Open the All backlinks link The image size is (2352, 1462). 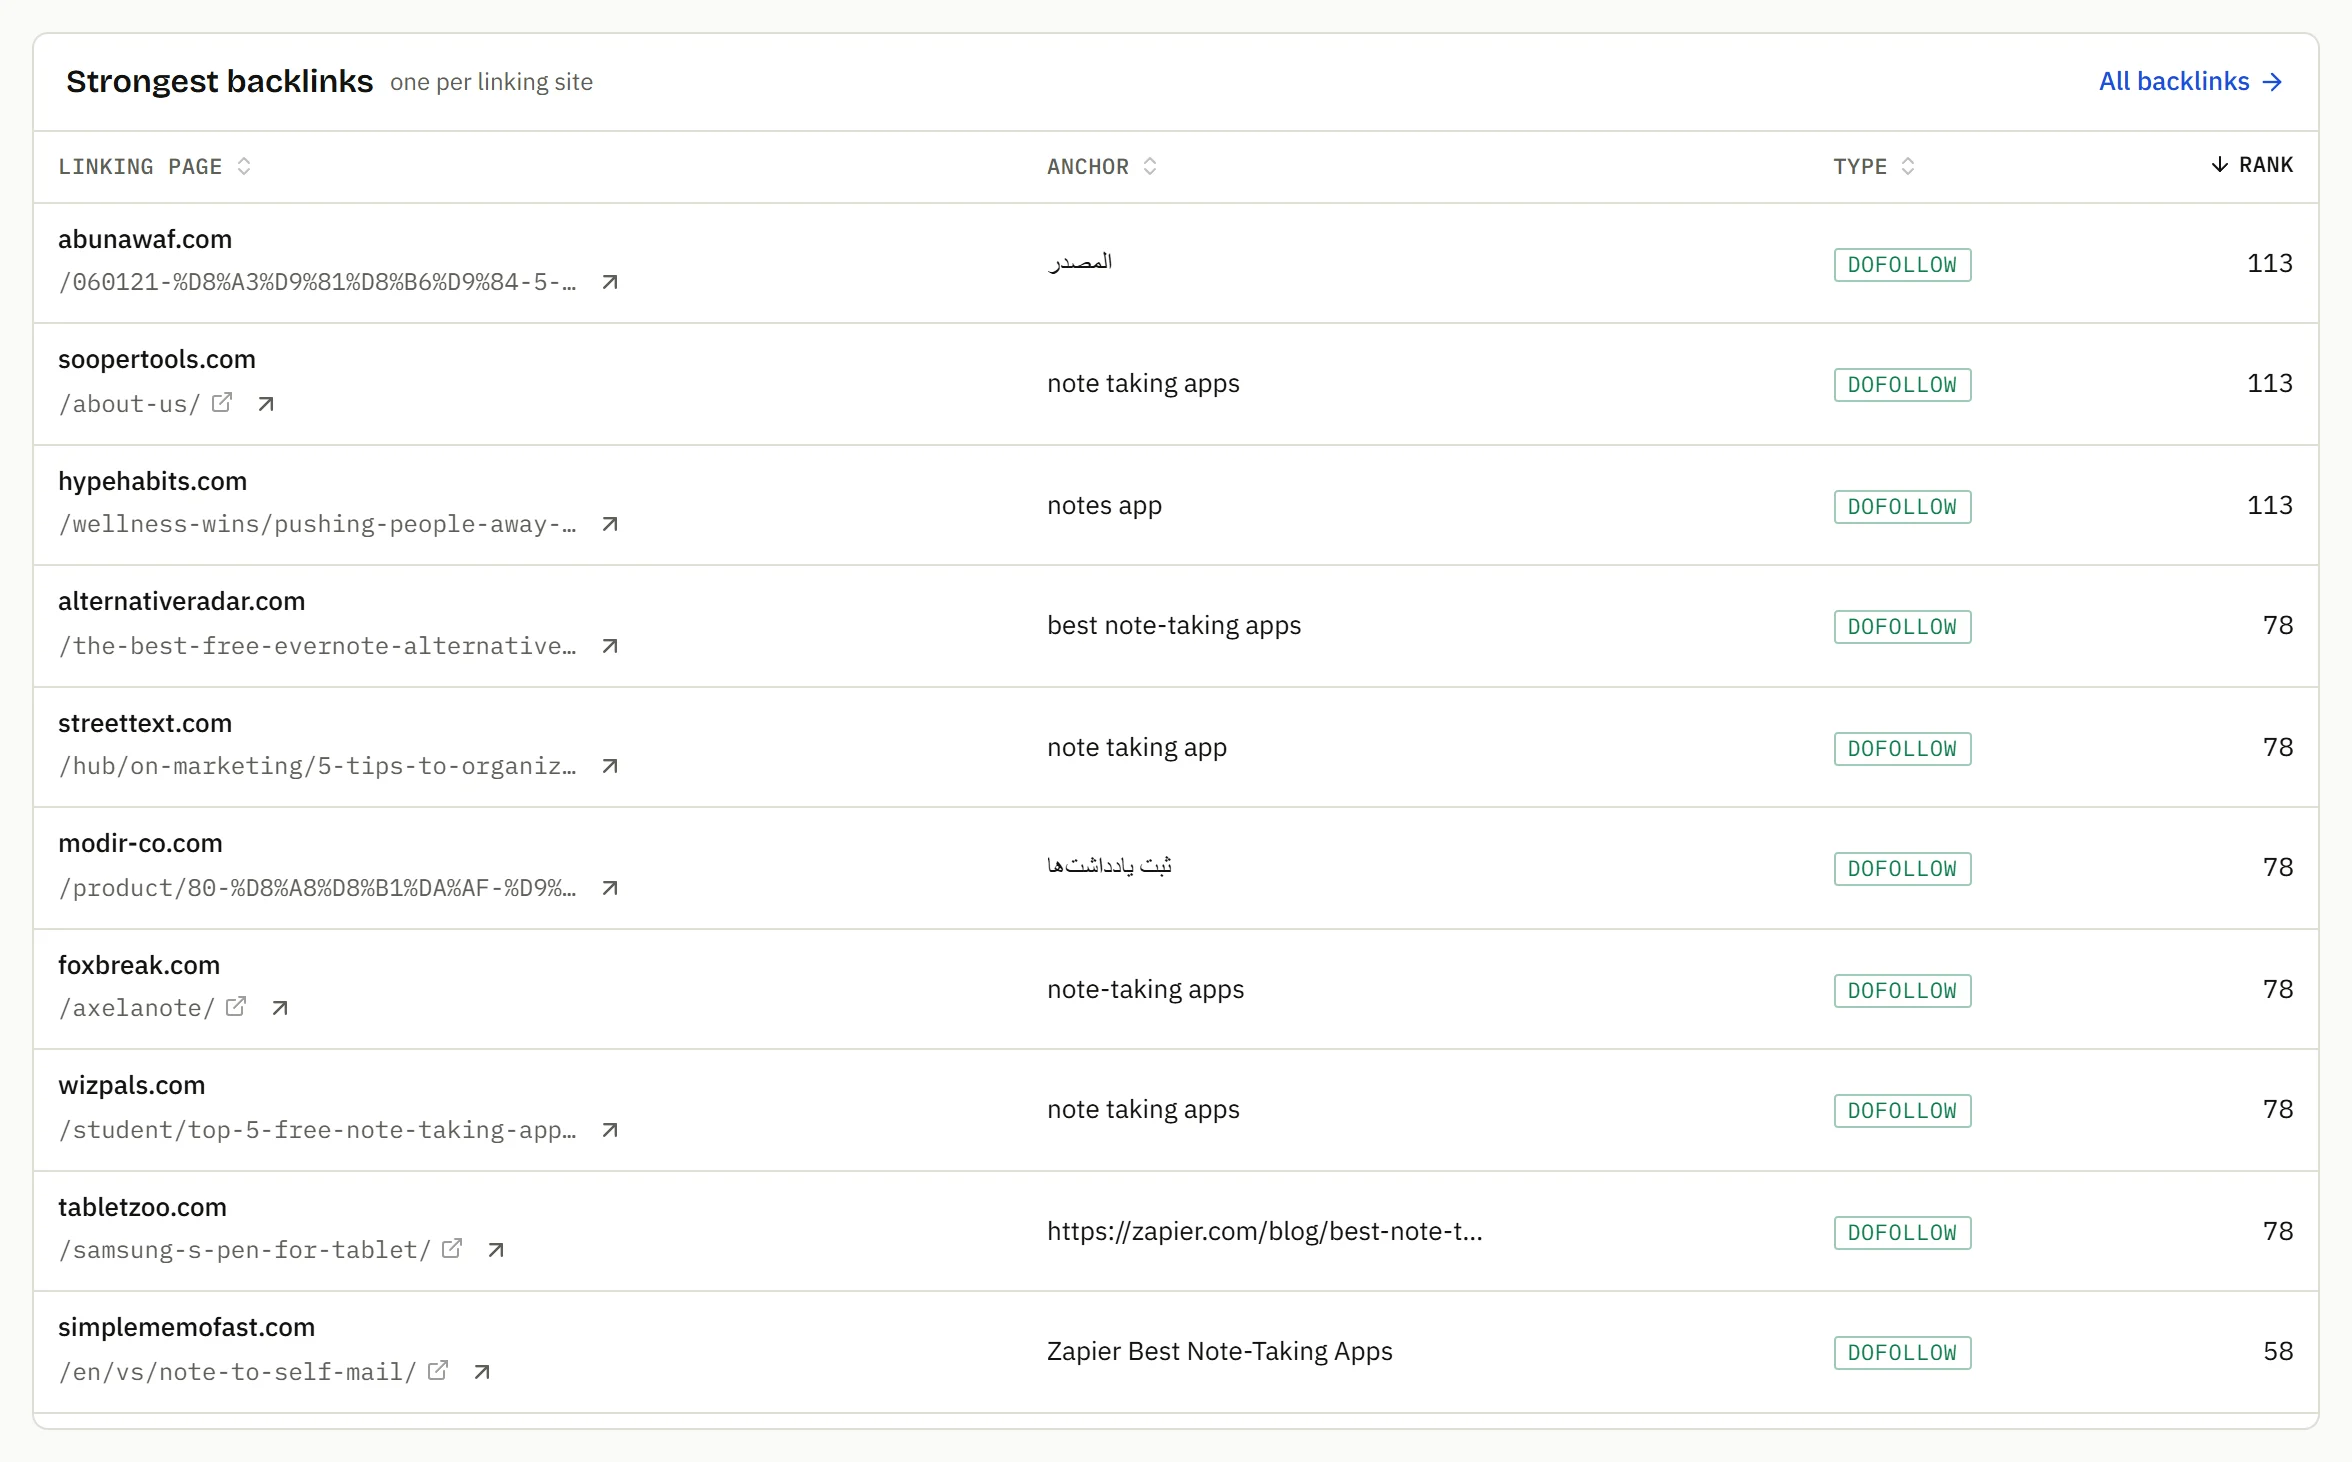pyautogui.click(x=2190, y=81)
